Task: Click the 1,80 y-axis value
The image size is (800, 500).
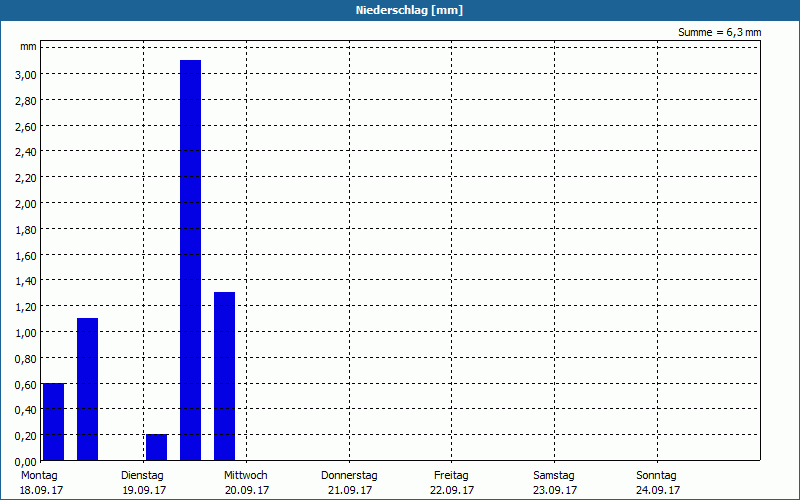Action: click(x=26, y=230)
